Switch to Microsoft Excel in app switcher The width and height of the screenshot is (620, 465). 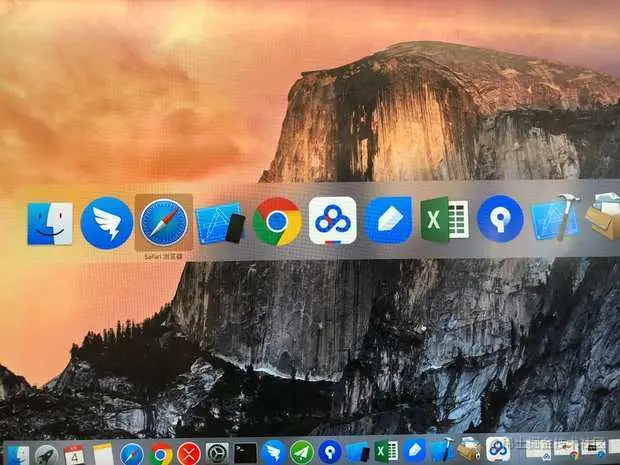click(x=444, y=219)
